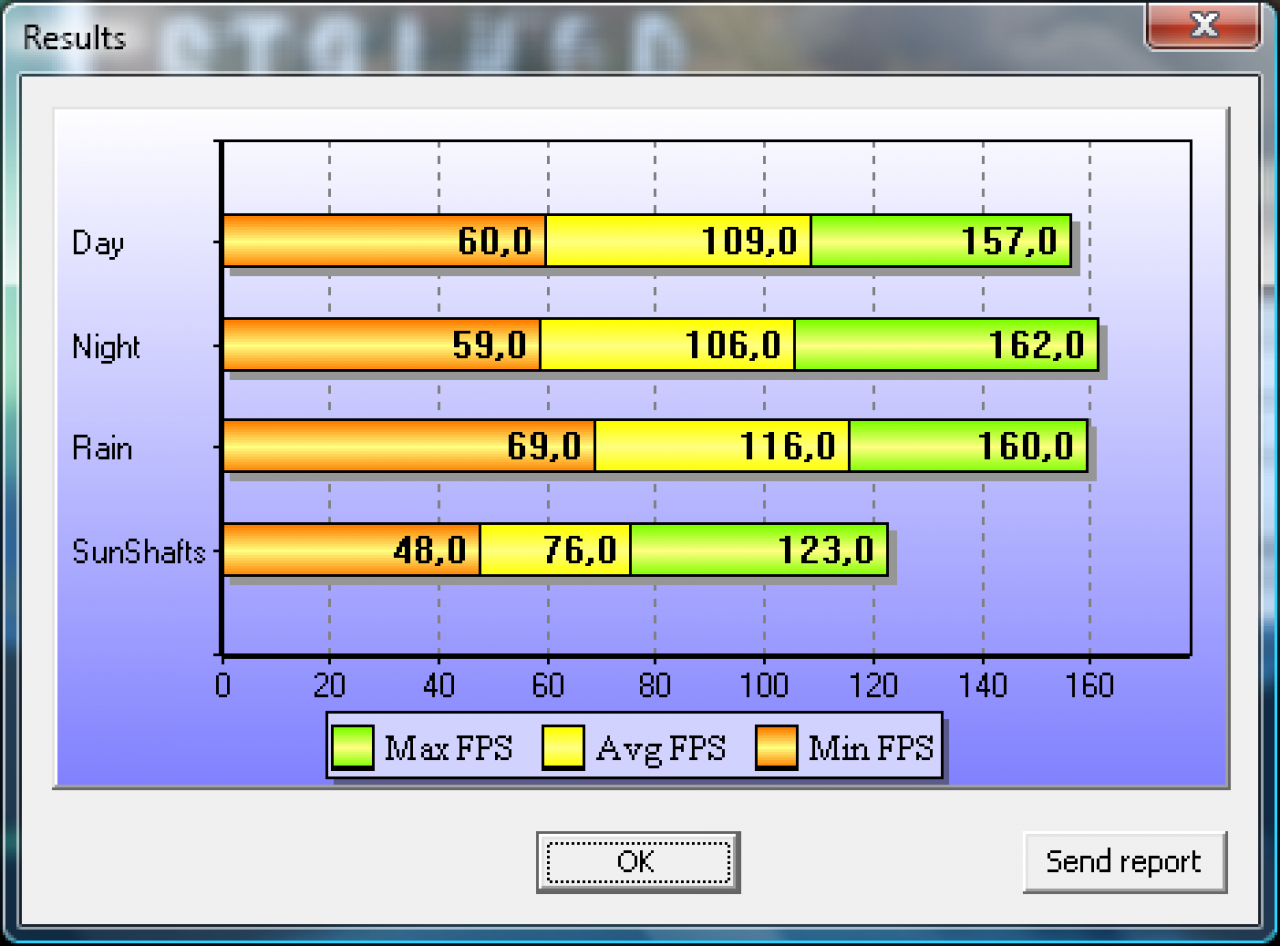Click the Rain maximum value 160,0
The height and width of the screenshot is (946, 1280).
(x=1026, y=446)
